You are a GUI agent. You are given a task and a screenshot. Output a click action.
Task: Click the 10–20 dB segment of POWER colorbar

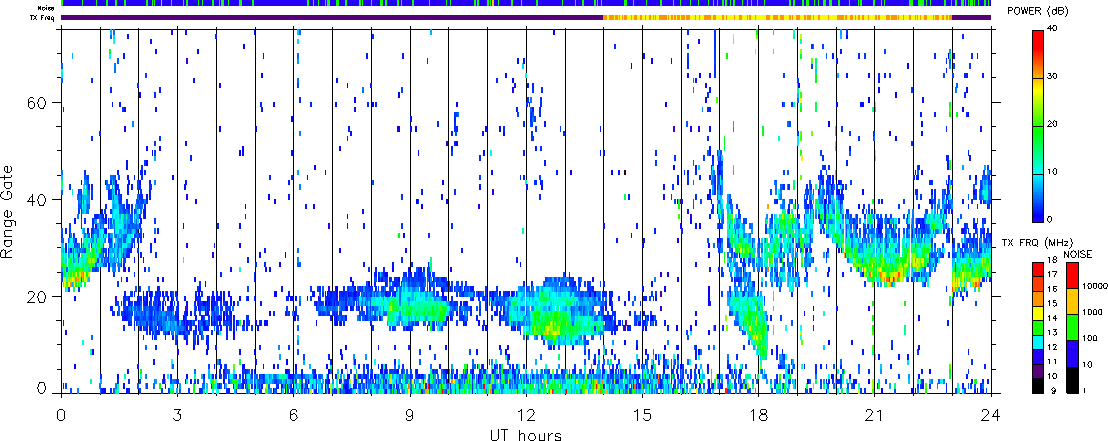click(1038, 149)
